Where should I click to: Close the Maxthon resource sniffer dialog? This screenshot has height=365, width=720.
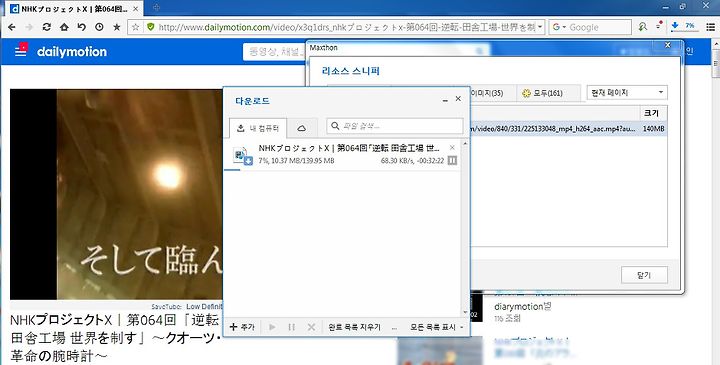[x=668, y=45]
